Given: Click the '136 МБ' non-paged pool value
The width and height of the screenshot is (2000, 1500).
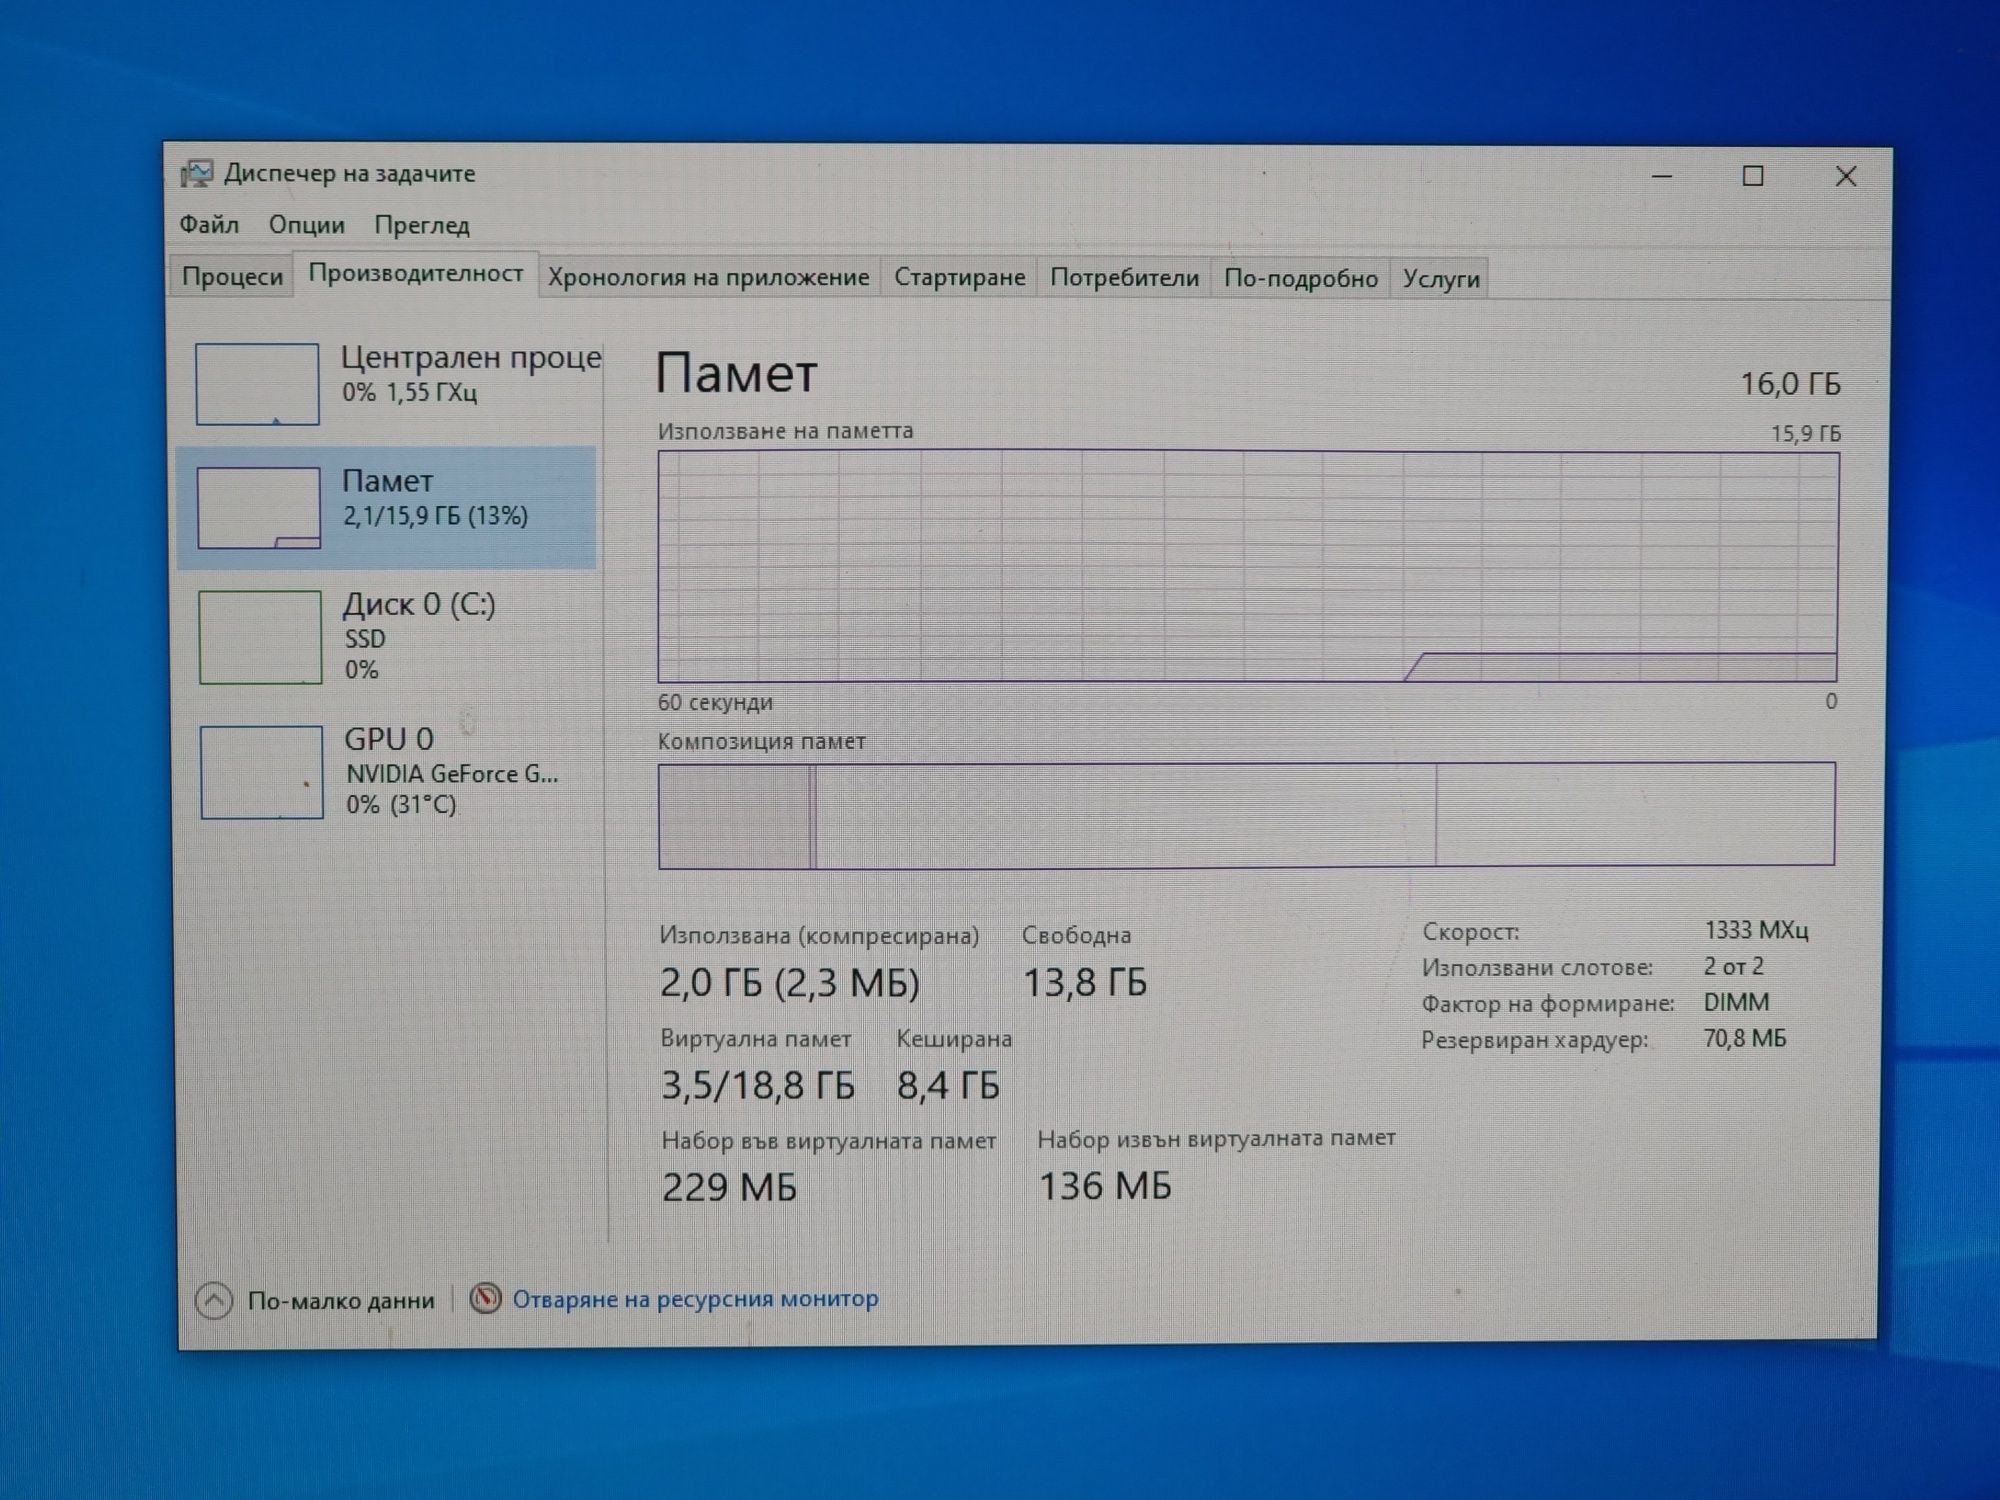Looking at the screenshot, I should tap(1105, 1186).
